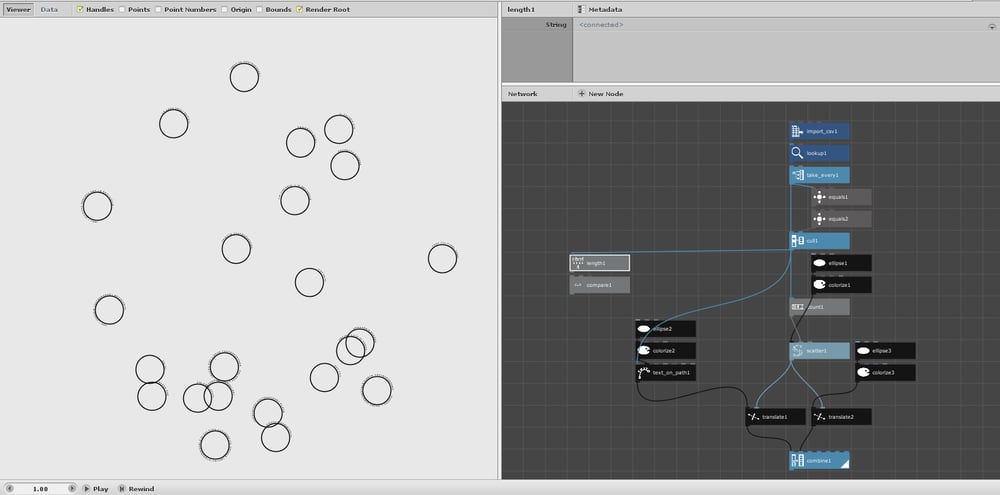Viewport: 1000px width, 495px height.
Task: Click the colorize3 node icon
Action: click(x=863, y=373)
